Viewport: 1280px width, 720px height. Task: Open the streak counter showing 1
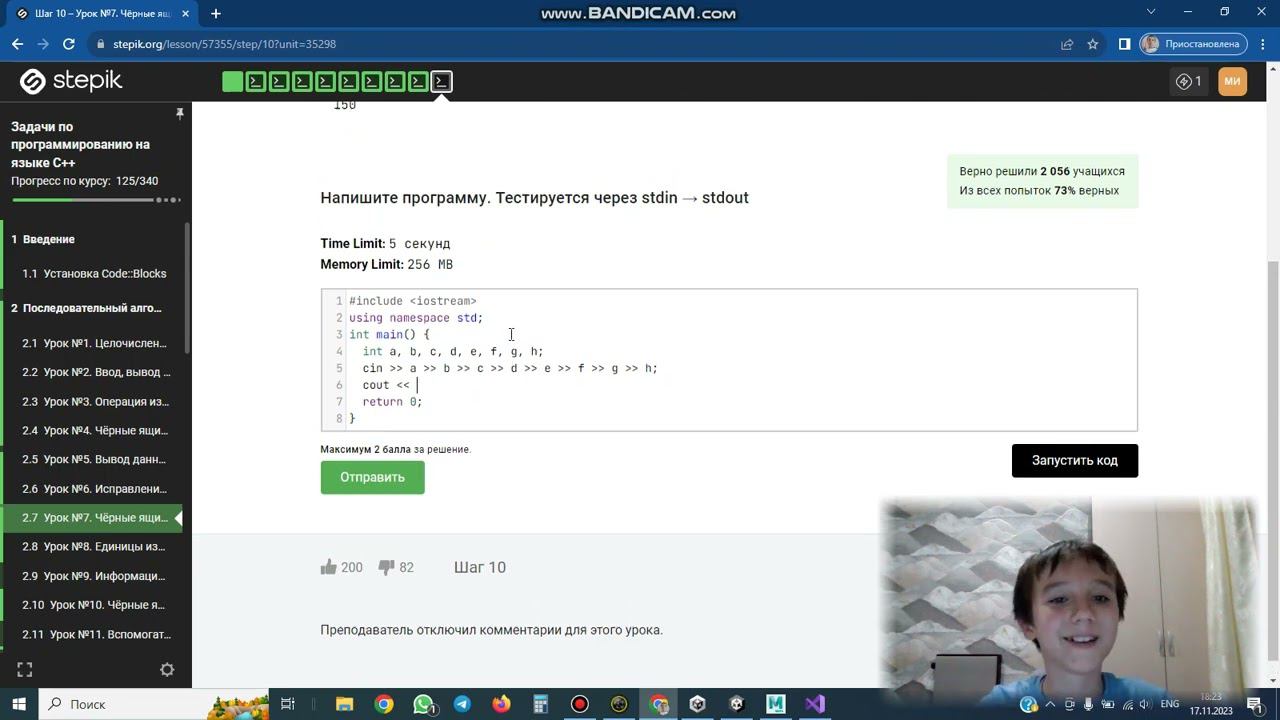pos(1189,82)
